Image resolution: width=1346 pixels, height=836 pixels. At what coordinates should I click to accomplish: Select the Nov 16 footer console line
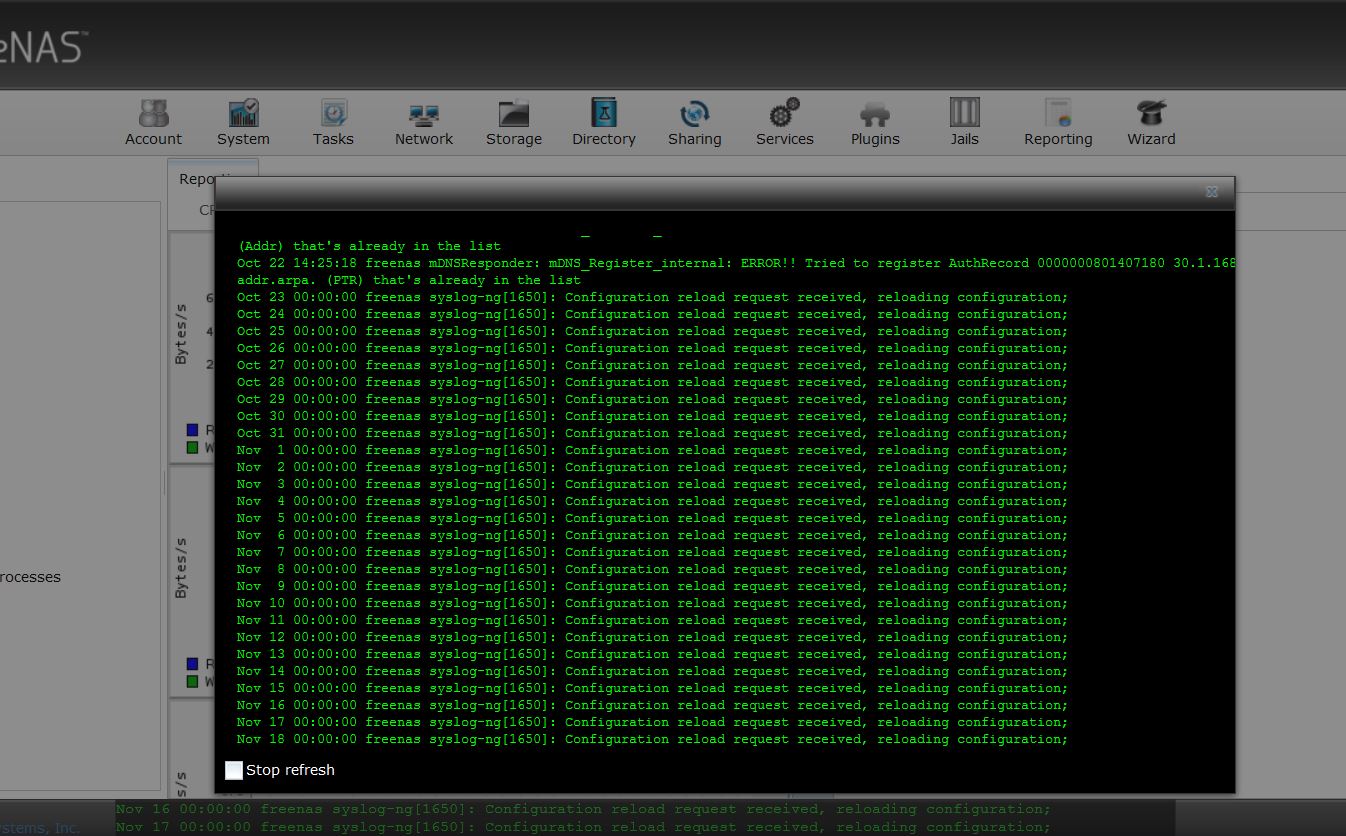[583, 809]
